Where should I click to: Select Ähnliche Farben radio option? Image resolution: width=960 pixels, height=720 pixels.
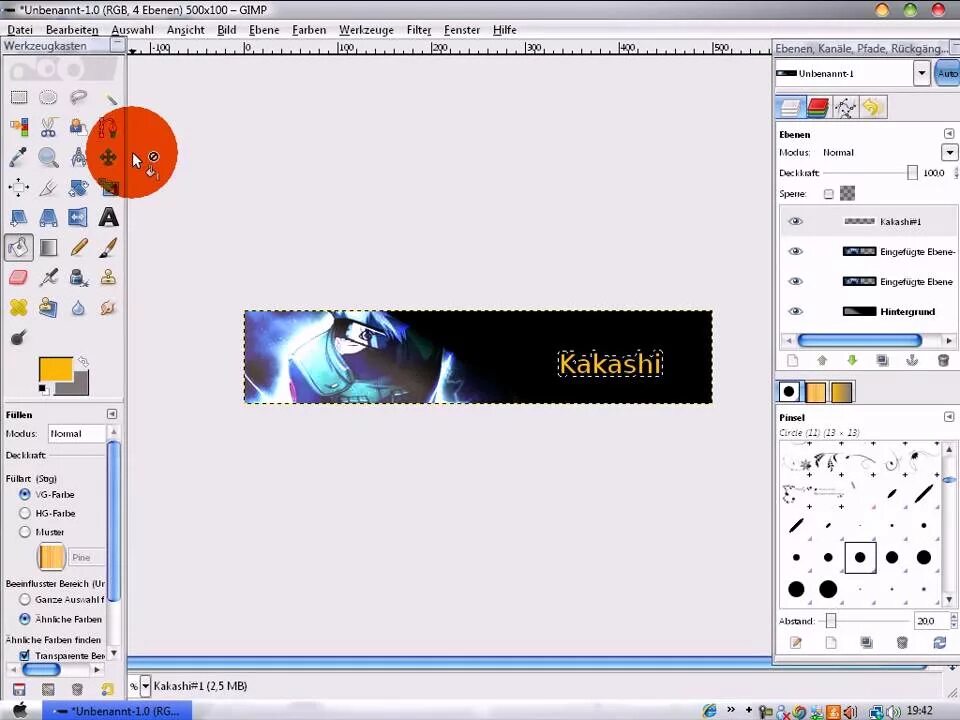[x=24, y=619]
